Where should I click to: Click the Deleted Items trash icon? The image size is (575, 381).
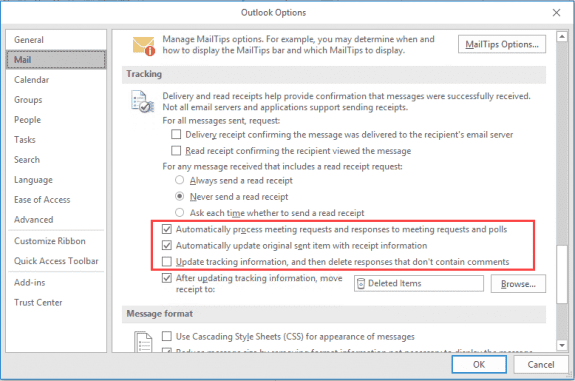tap(361, 283)
